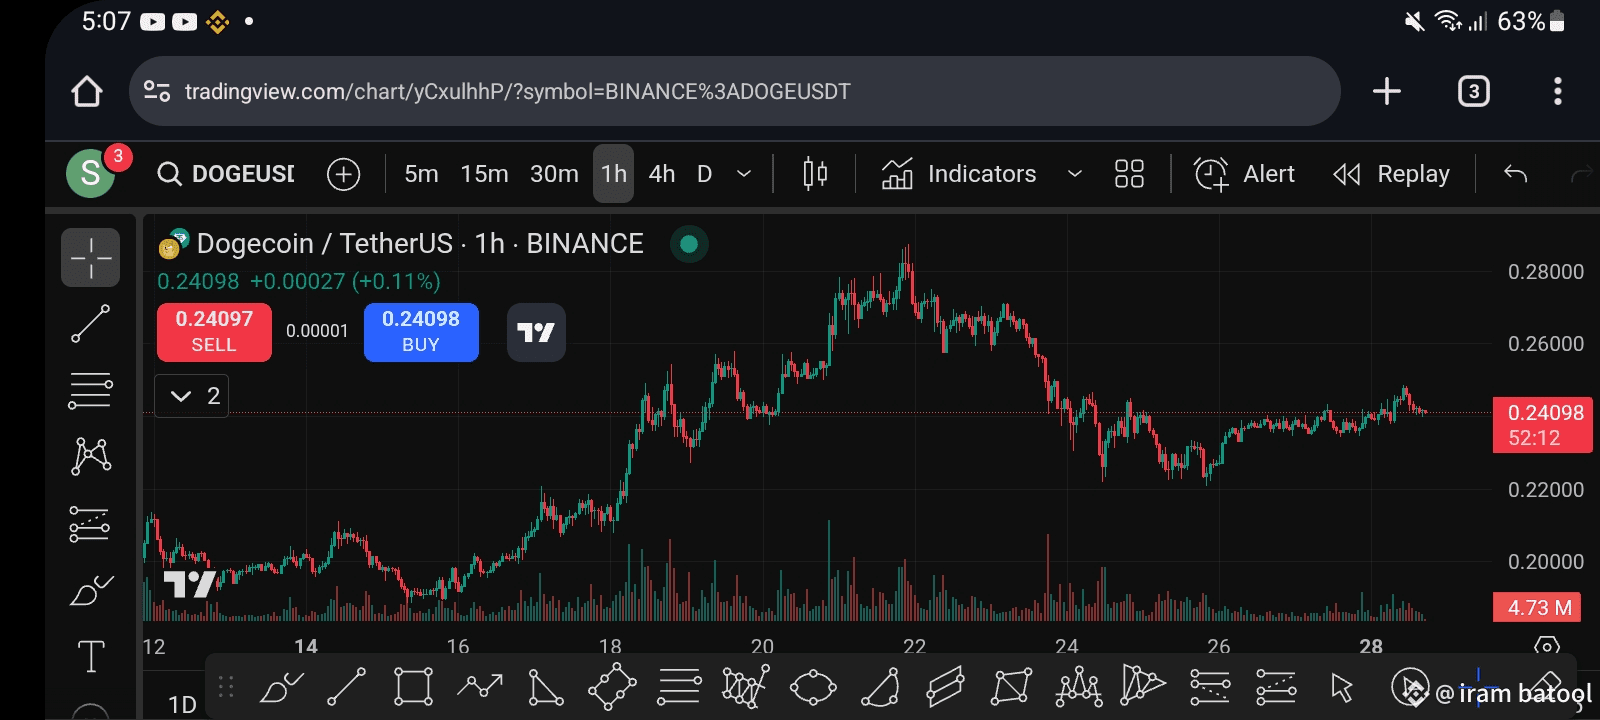The image size is (1600, 720).
Task: Switch to the 30m timeframe
Action: tap(554, 174)
